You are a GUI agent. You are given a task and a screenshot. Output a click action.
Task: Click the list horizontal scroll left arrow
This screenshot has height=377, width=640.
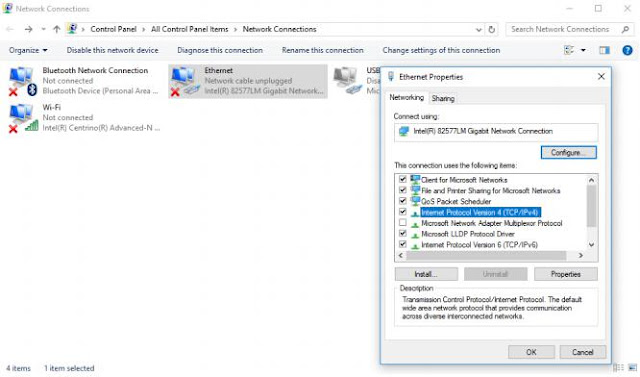(x=400, y=255)
